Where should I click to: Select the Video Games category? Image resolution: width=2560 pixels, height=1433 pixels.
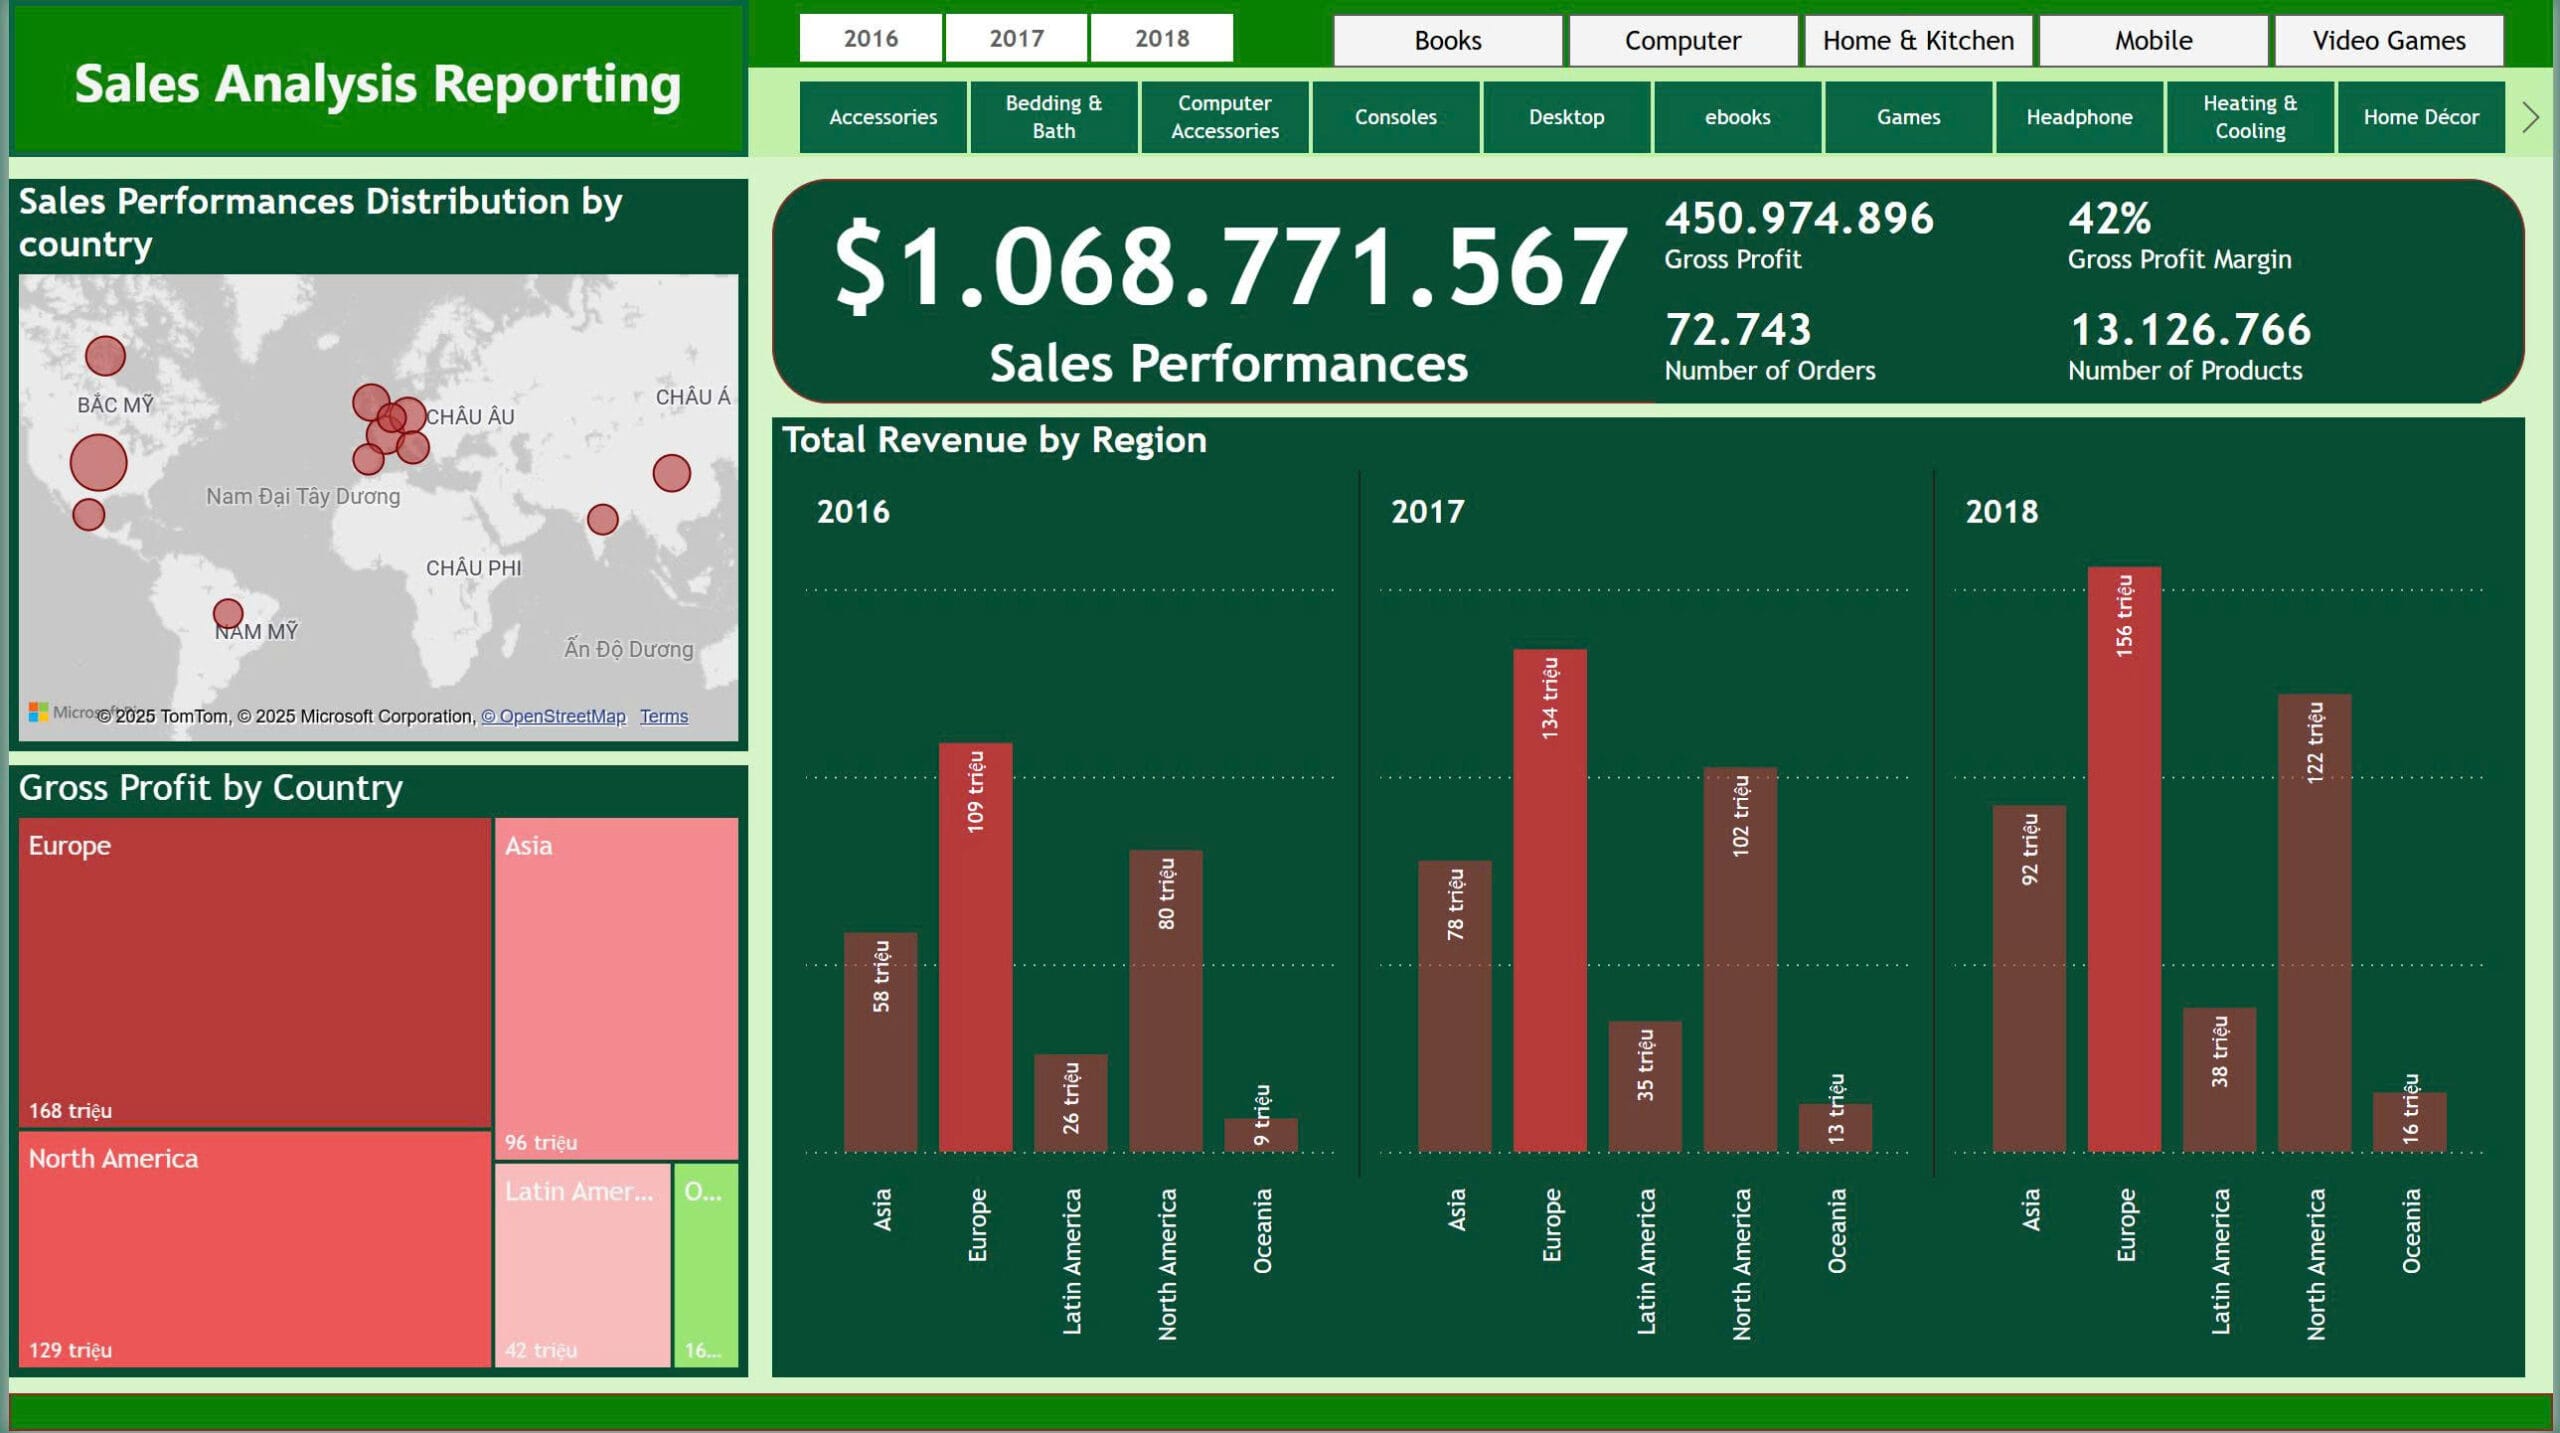coord(2388,40)
